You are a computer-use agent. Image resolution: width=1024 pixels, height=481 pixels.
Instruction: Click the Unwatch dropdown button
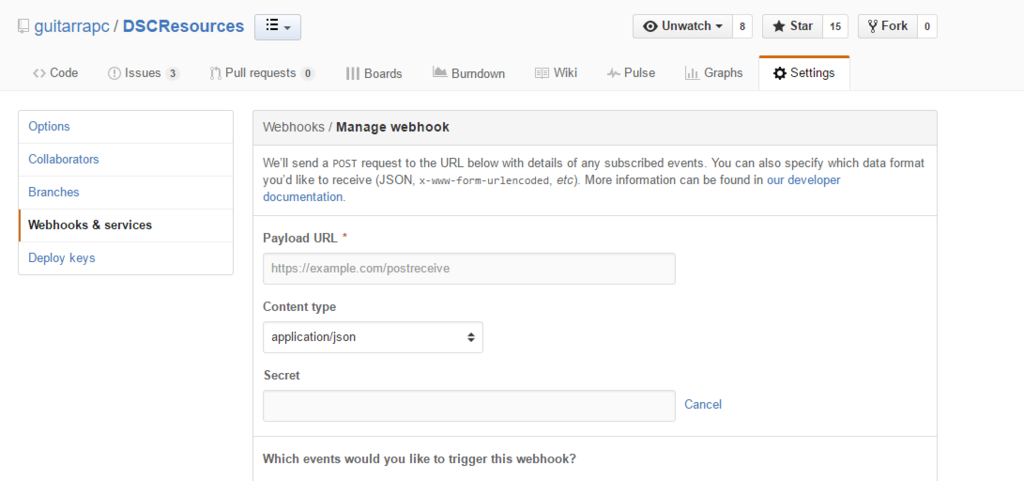[682, 26]
